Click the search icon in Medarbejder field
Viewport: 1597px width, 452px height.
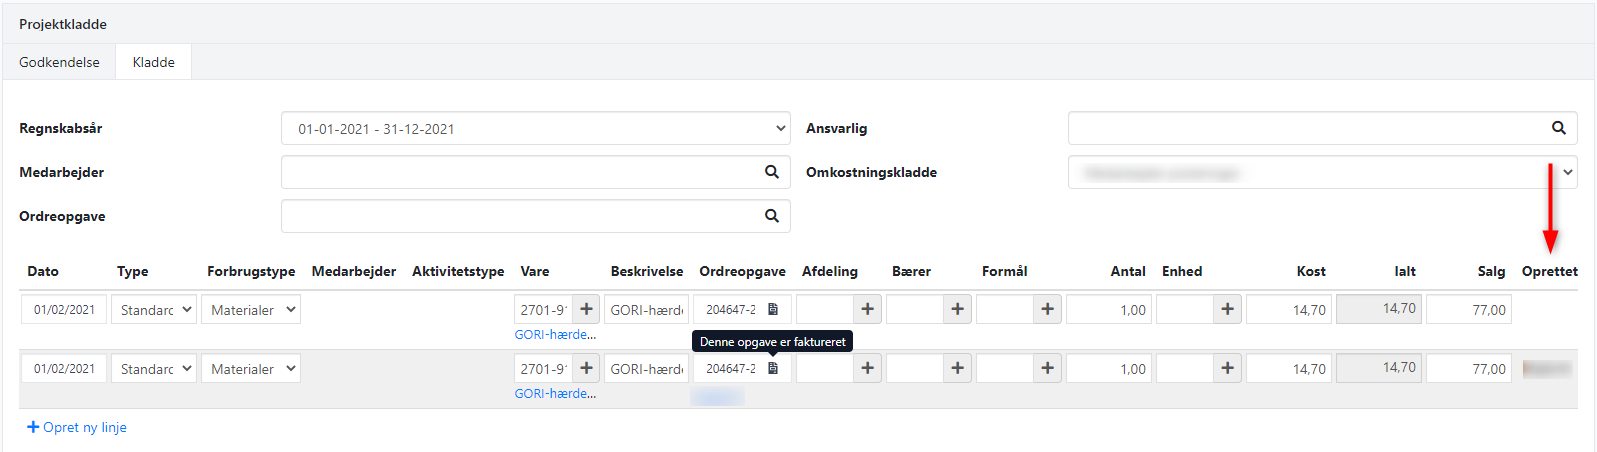pos(771,172)
